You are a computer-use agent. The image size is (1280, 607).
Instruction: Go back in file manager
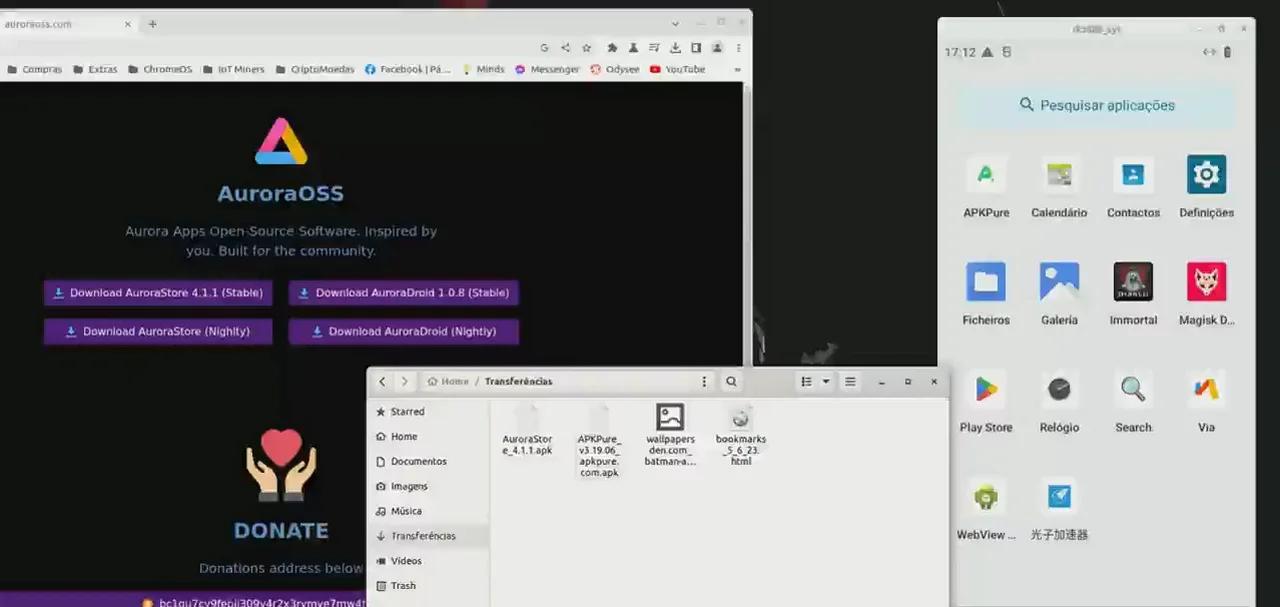(x=382, y=381)
